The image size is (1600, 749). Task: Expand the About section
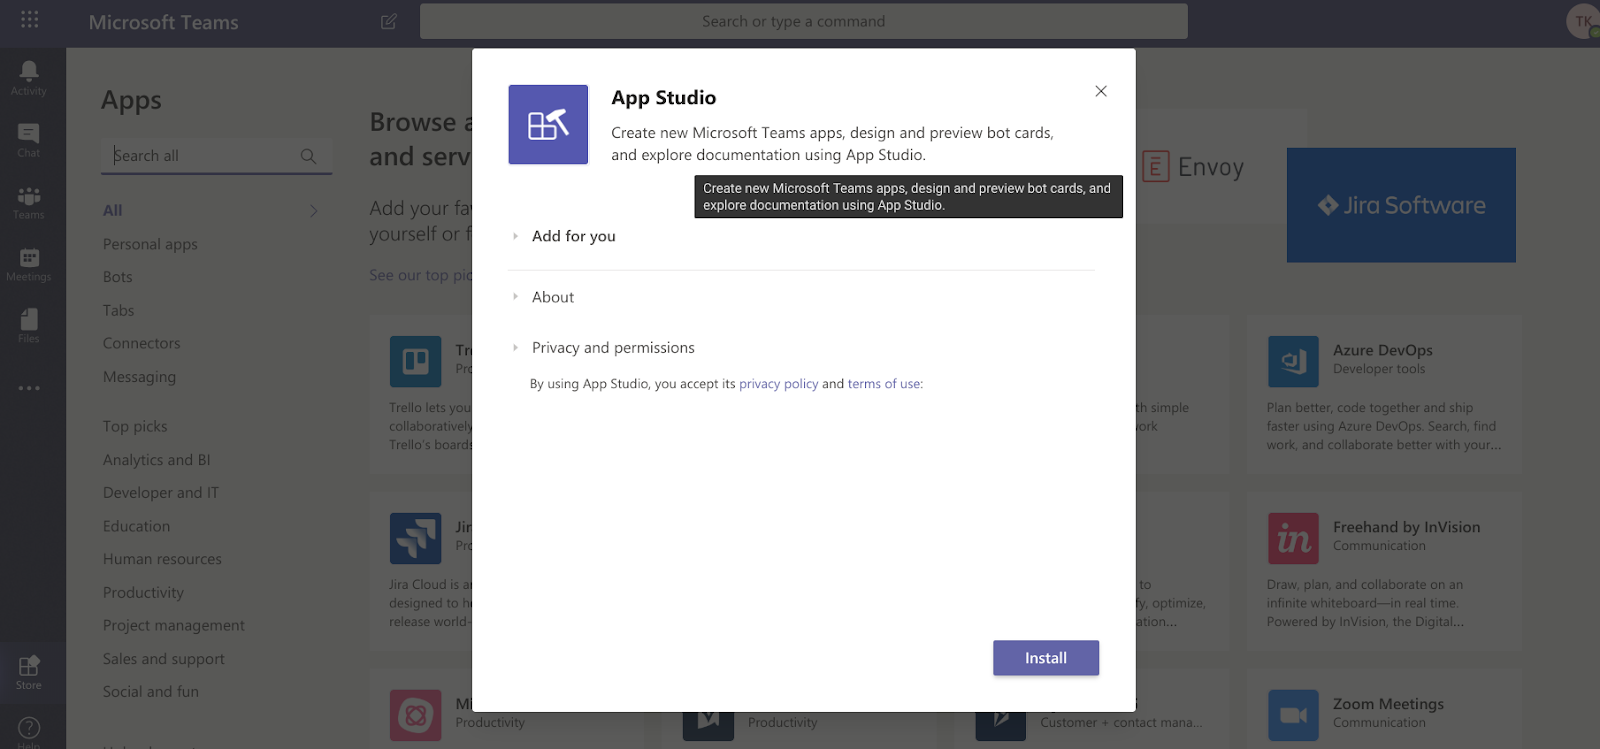point(552,297)
